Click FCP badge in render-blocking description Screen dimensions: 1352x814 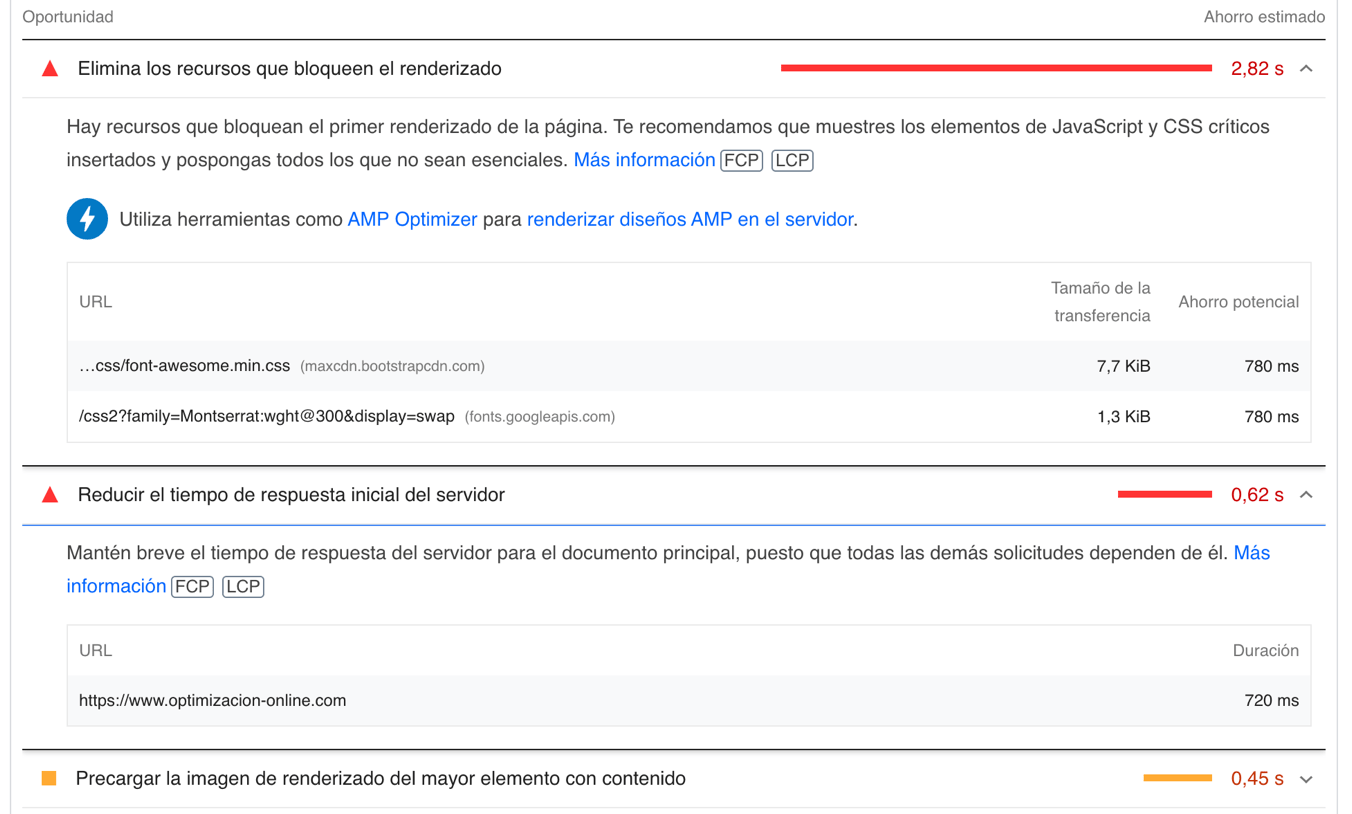(x=741, y=160)
